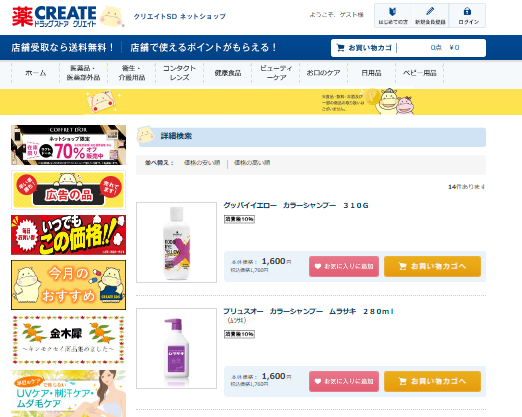Open the 今月のおすすめ banner

point(68,285)
